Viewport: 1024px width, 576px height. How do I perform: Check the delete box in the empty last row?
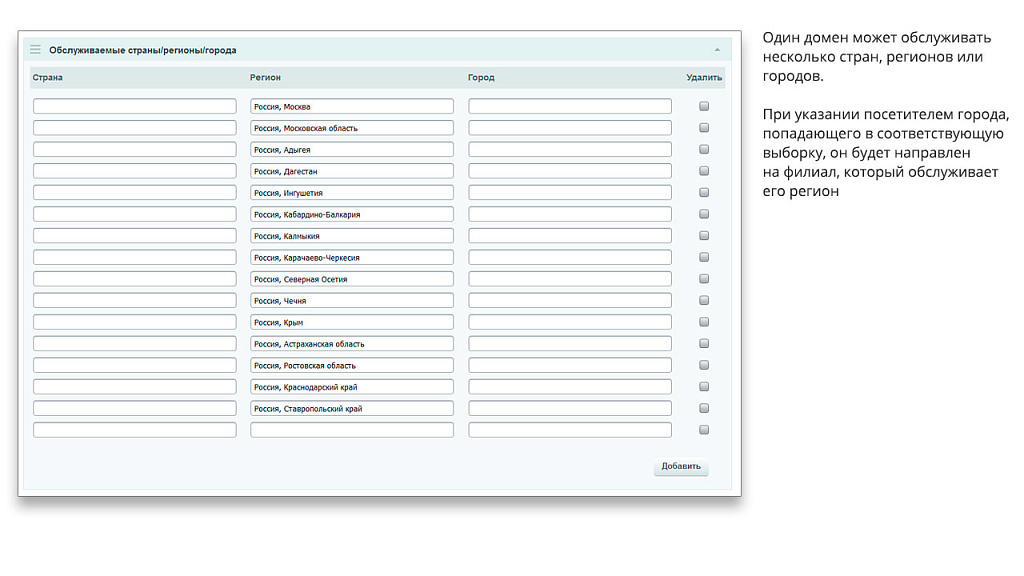point(704,430)
